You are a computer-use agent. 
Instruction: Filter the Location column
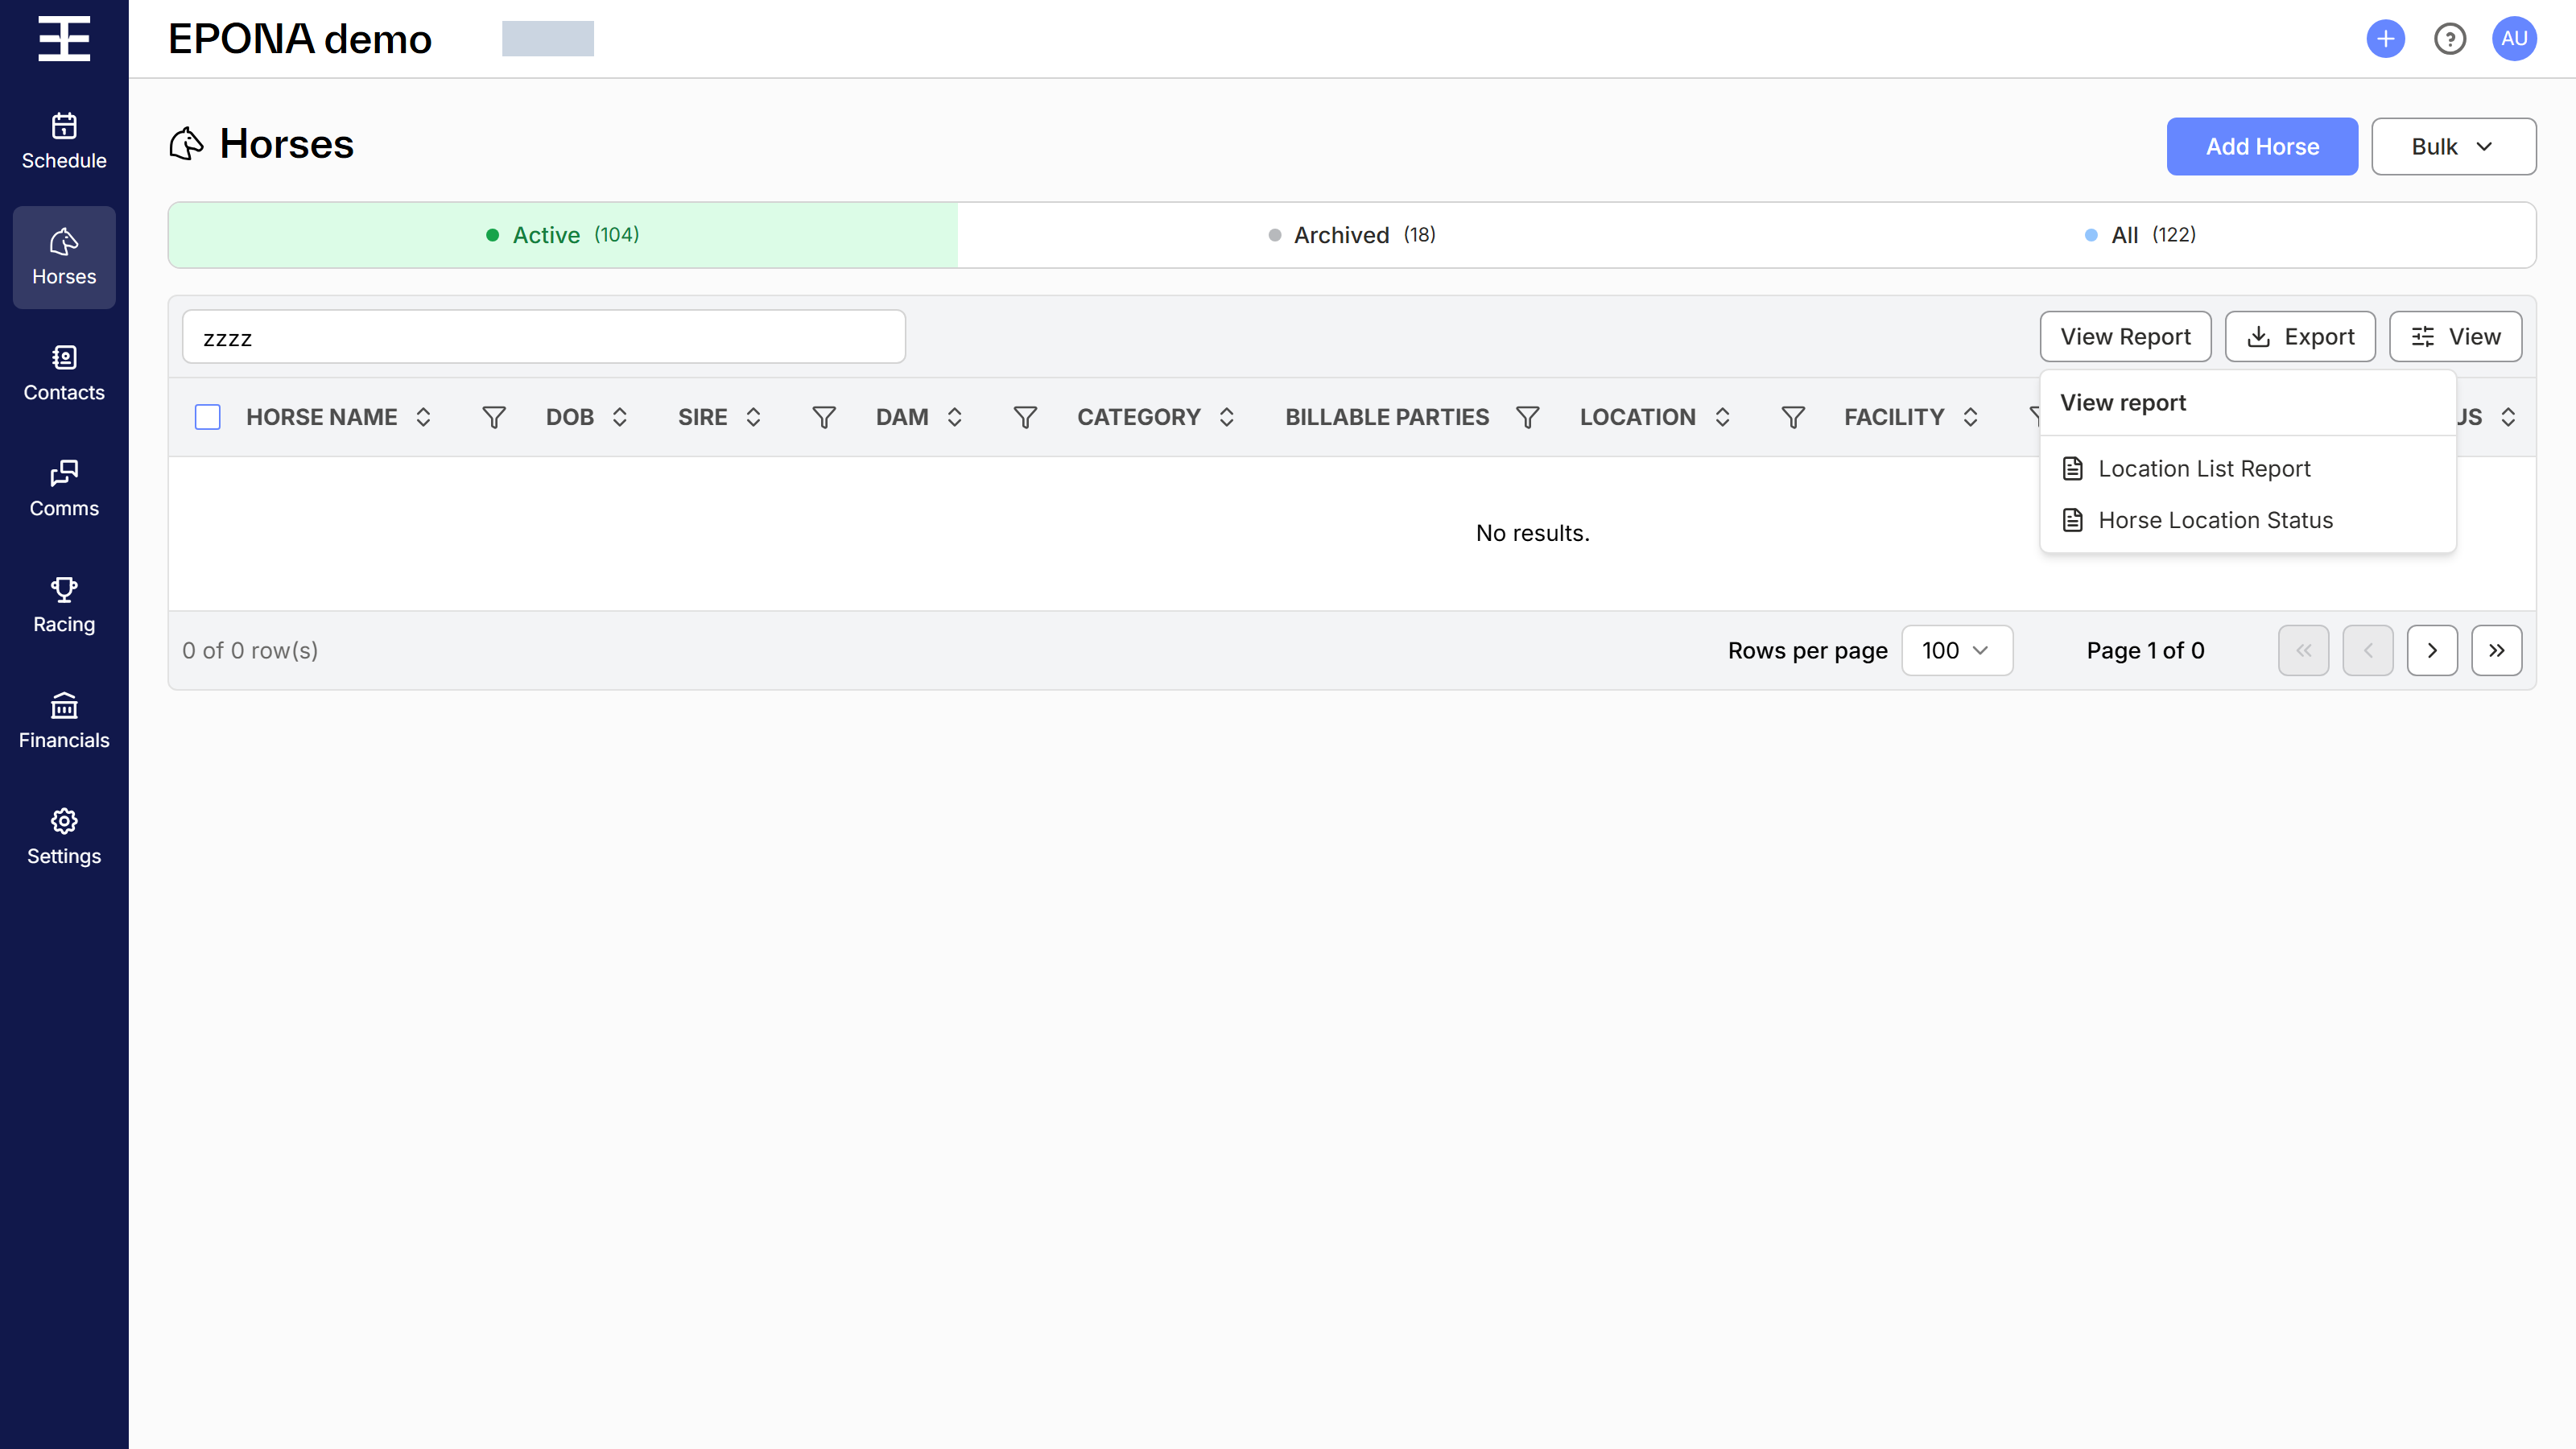(1793, 417)
